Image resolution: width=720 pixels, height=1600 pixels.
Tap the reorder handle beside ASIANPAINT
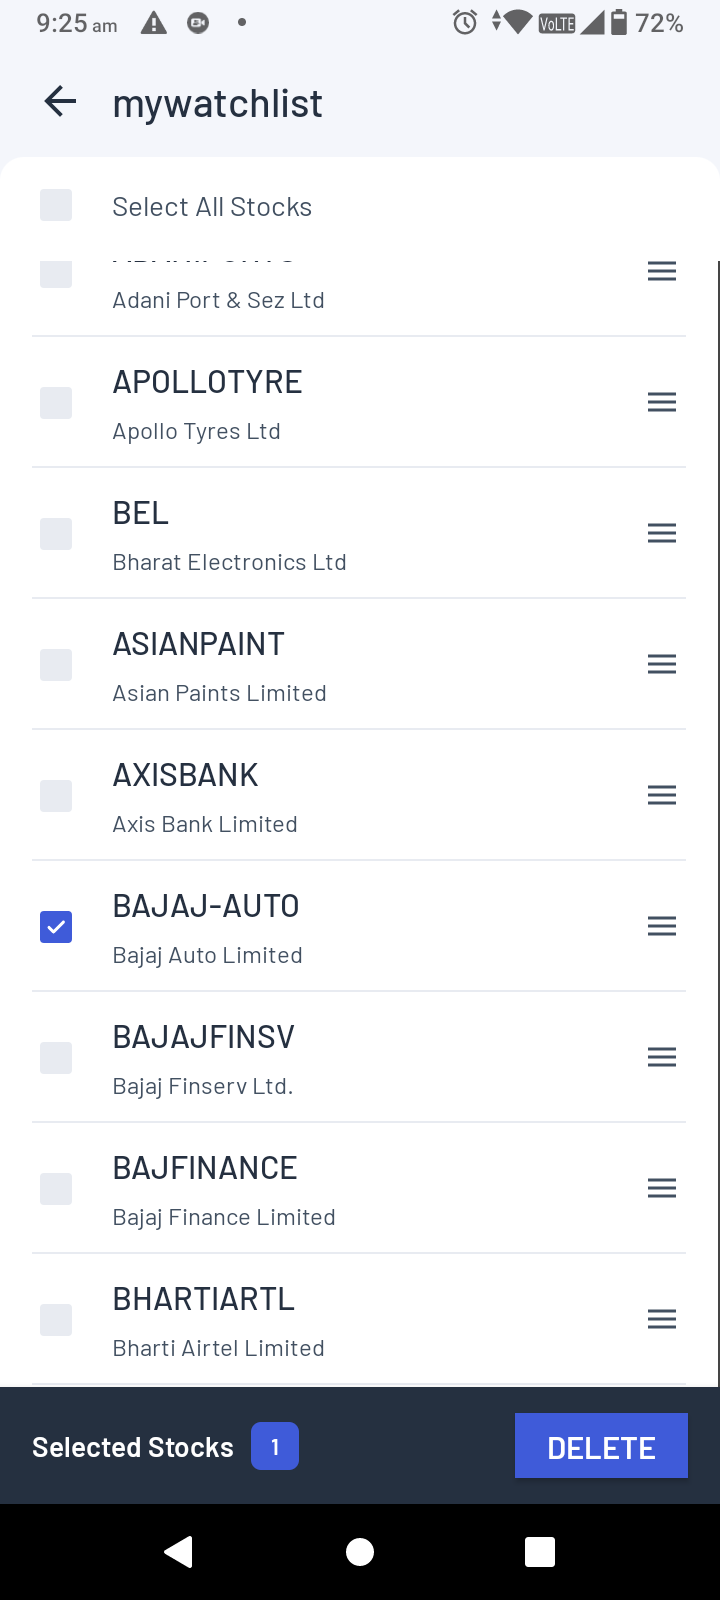click(661, 664)
